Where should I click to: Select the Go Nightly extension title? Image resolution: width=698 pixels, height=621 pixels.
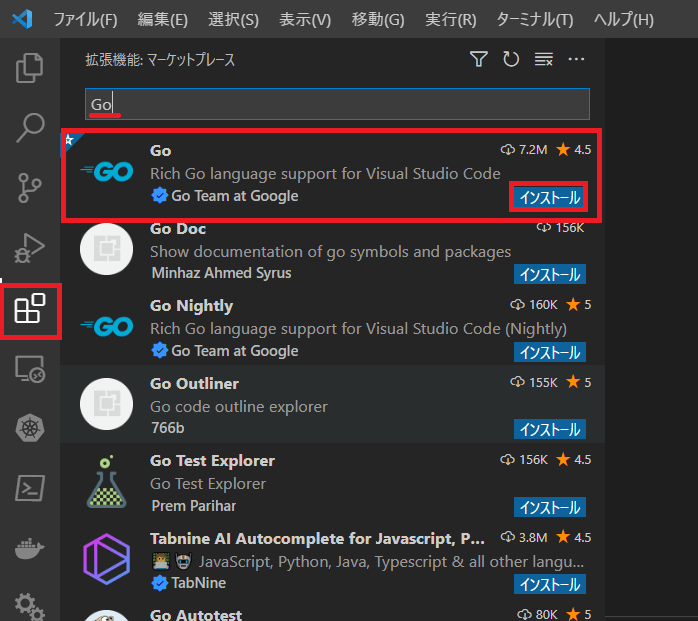[x=191, y=306]
